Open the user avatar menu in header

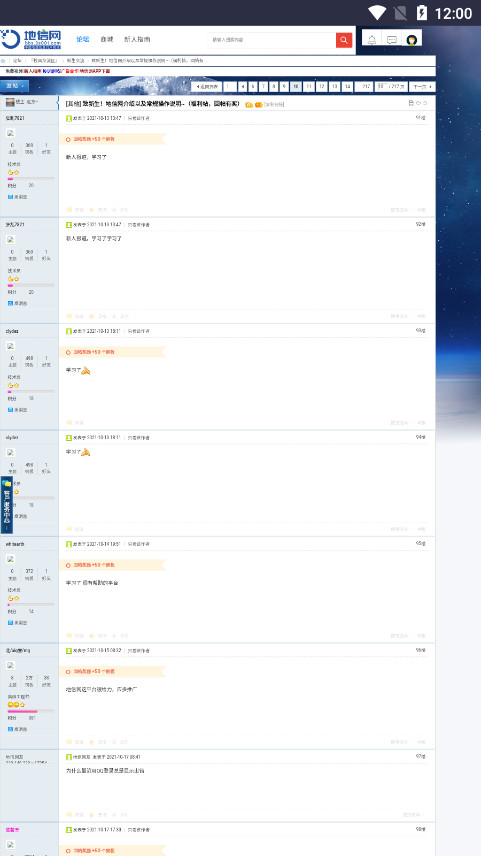click(412, 40)
